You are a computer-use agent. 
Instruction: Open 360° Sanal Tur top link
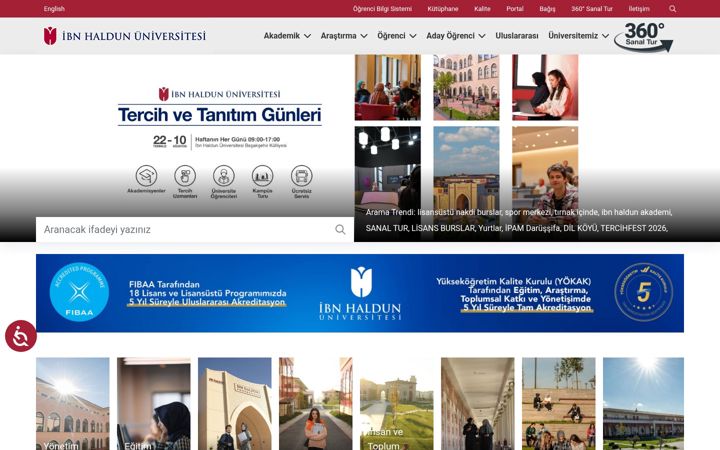(x=592, y=9)
